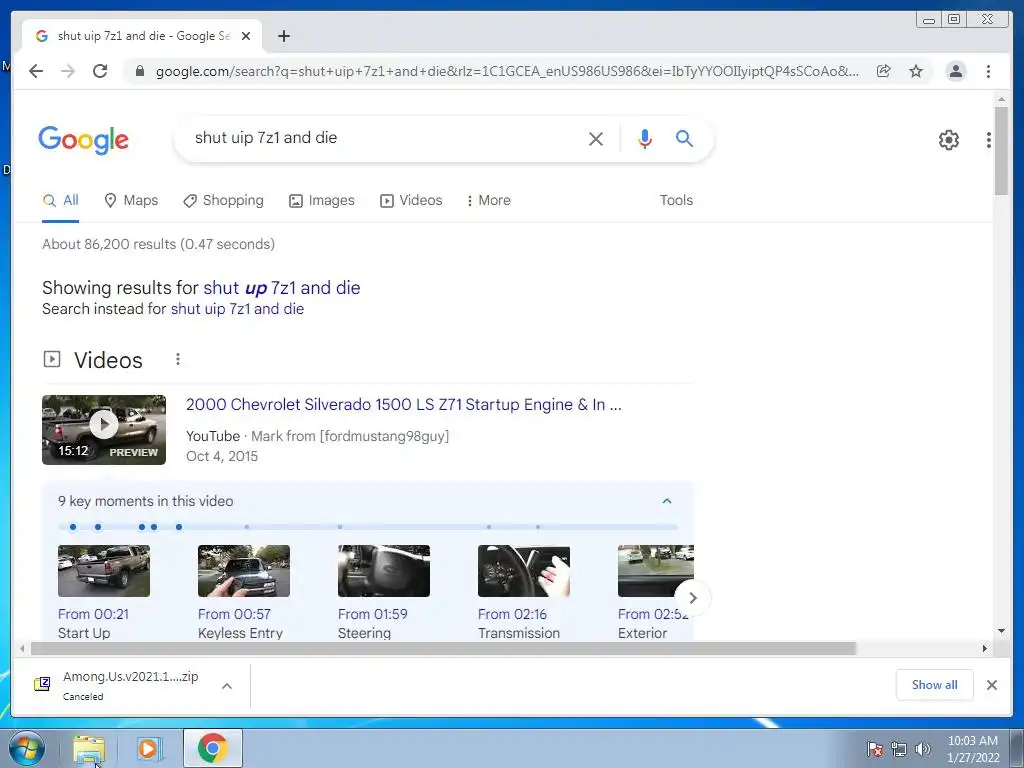Open Google quick settings gear

point(949,139)
